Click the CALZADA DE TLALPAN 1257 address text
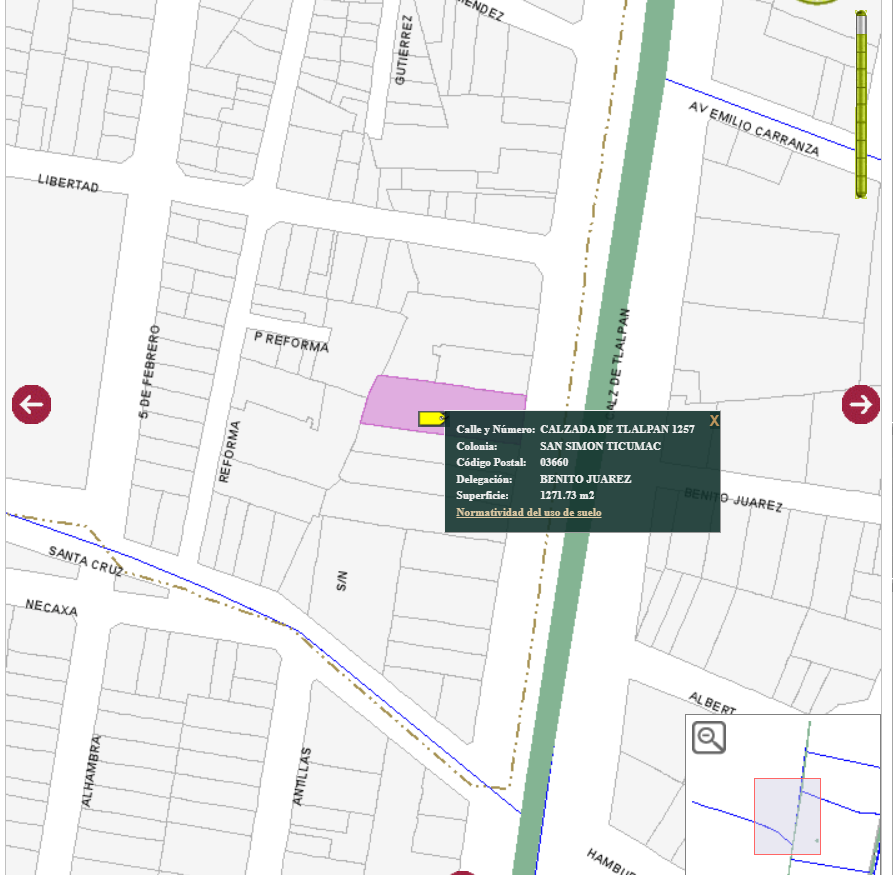The image size is (893, 875). pyautogui.click(x=617, y=428)
